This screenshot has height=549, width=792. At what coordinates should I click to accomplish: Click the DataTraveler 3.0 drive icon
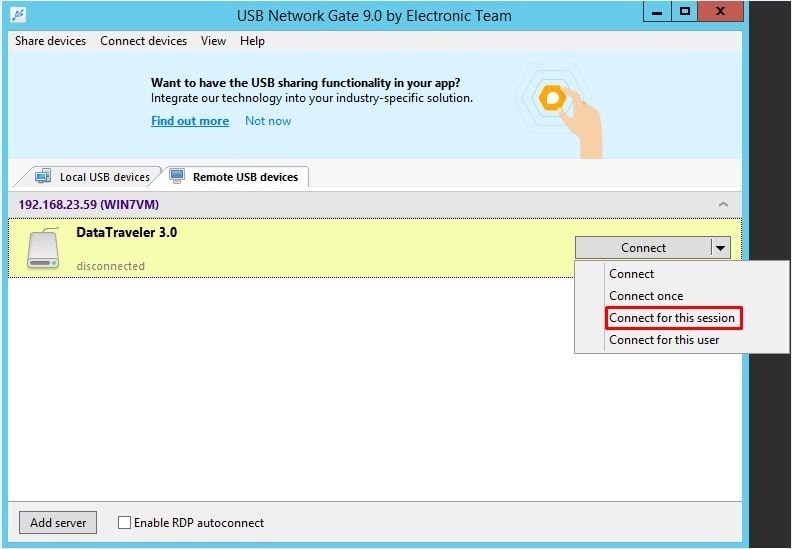point(43,248)
